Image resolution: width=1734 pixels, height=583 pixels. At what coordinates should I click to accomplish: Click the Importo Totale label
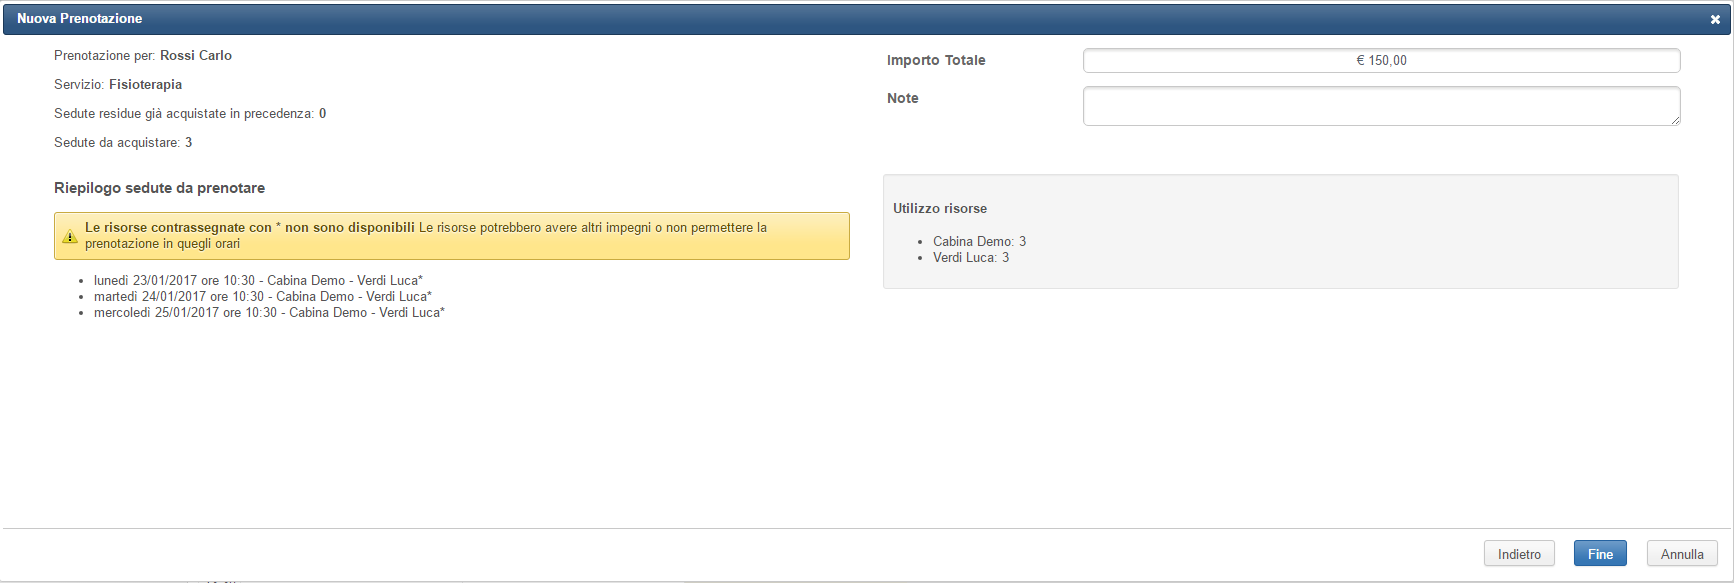[x=936, y=61]
